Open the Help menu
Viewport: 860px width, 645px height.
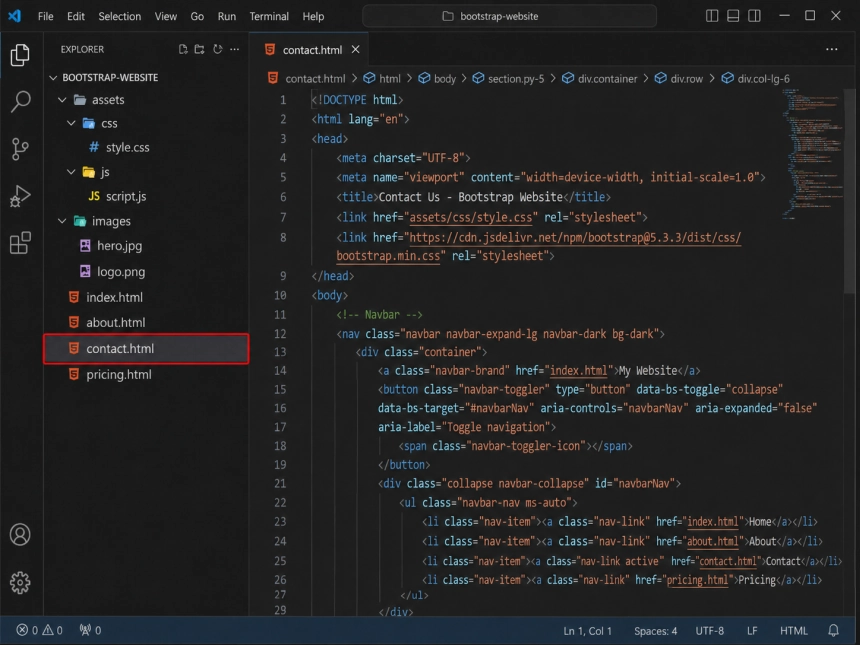[313, 16]
